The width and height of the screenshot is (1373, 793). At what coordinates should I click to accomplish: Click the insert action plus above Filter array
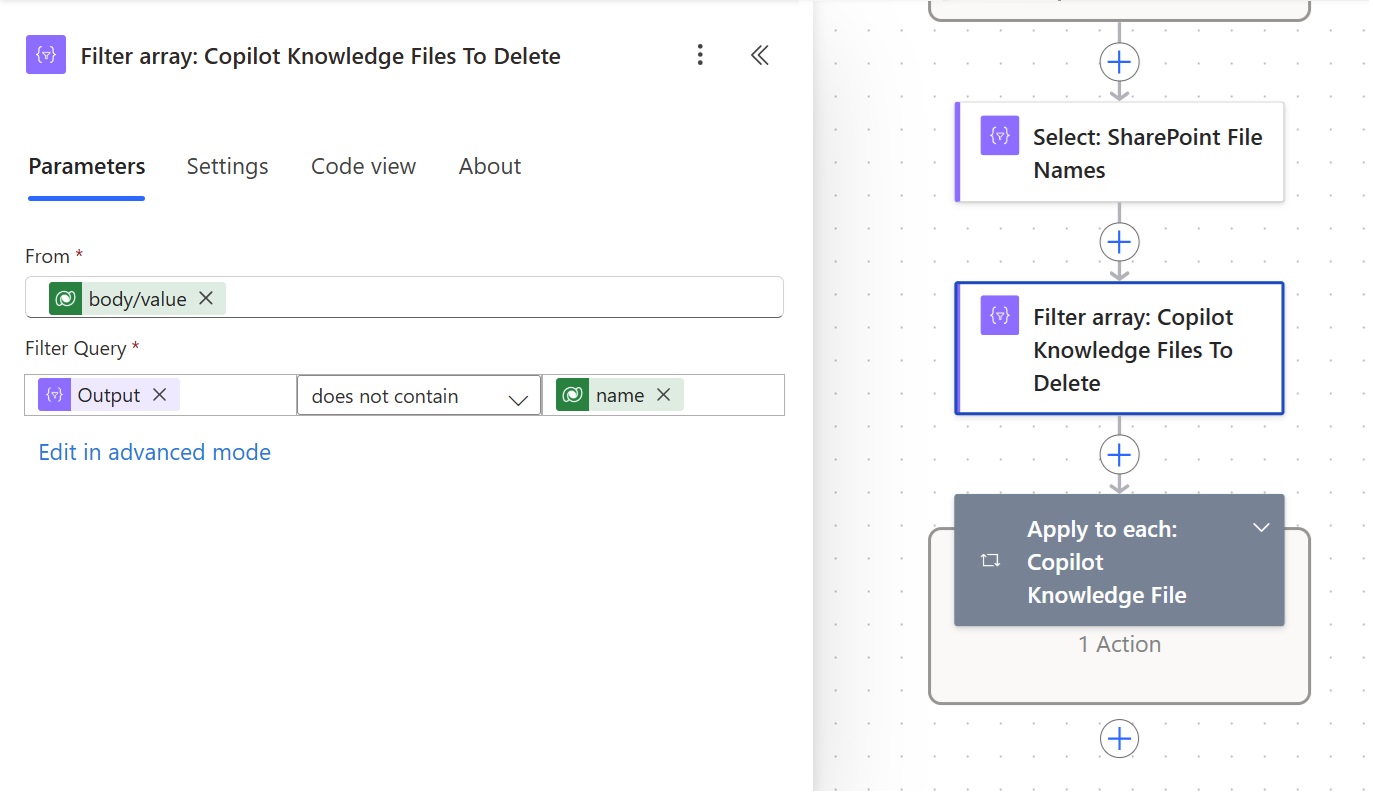pos(1118,241)
